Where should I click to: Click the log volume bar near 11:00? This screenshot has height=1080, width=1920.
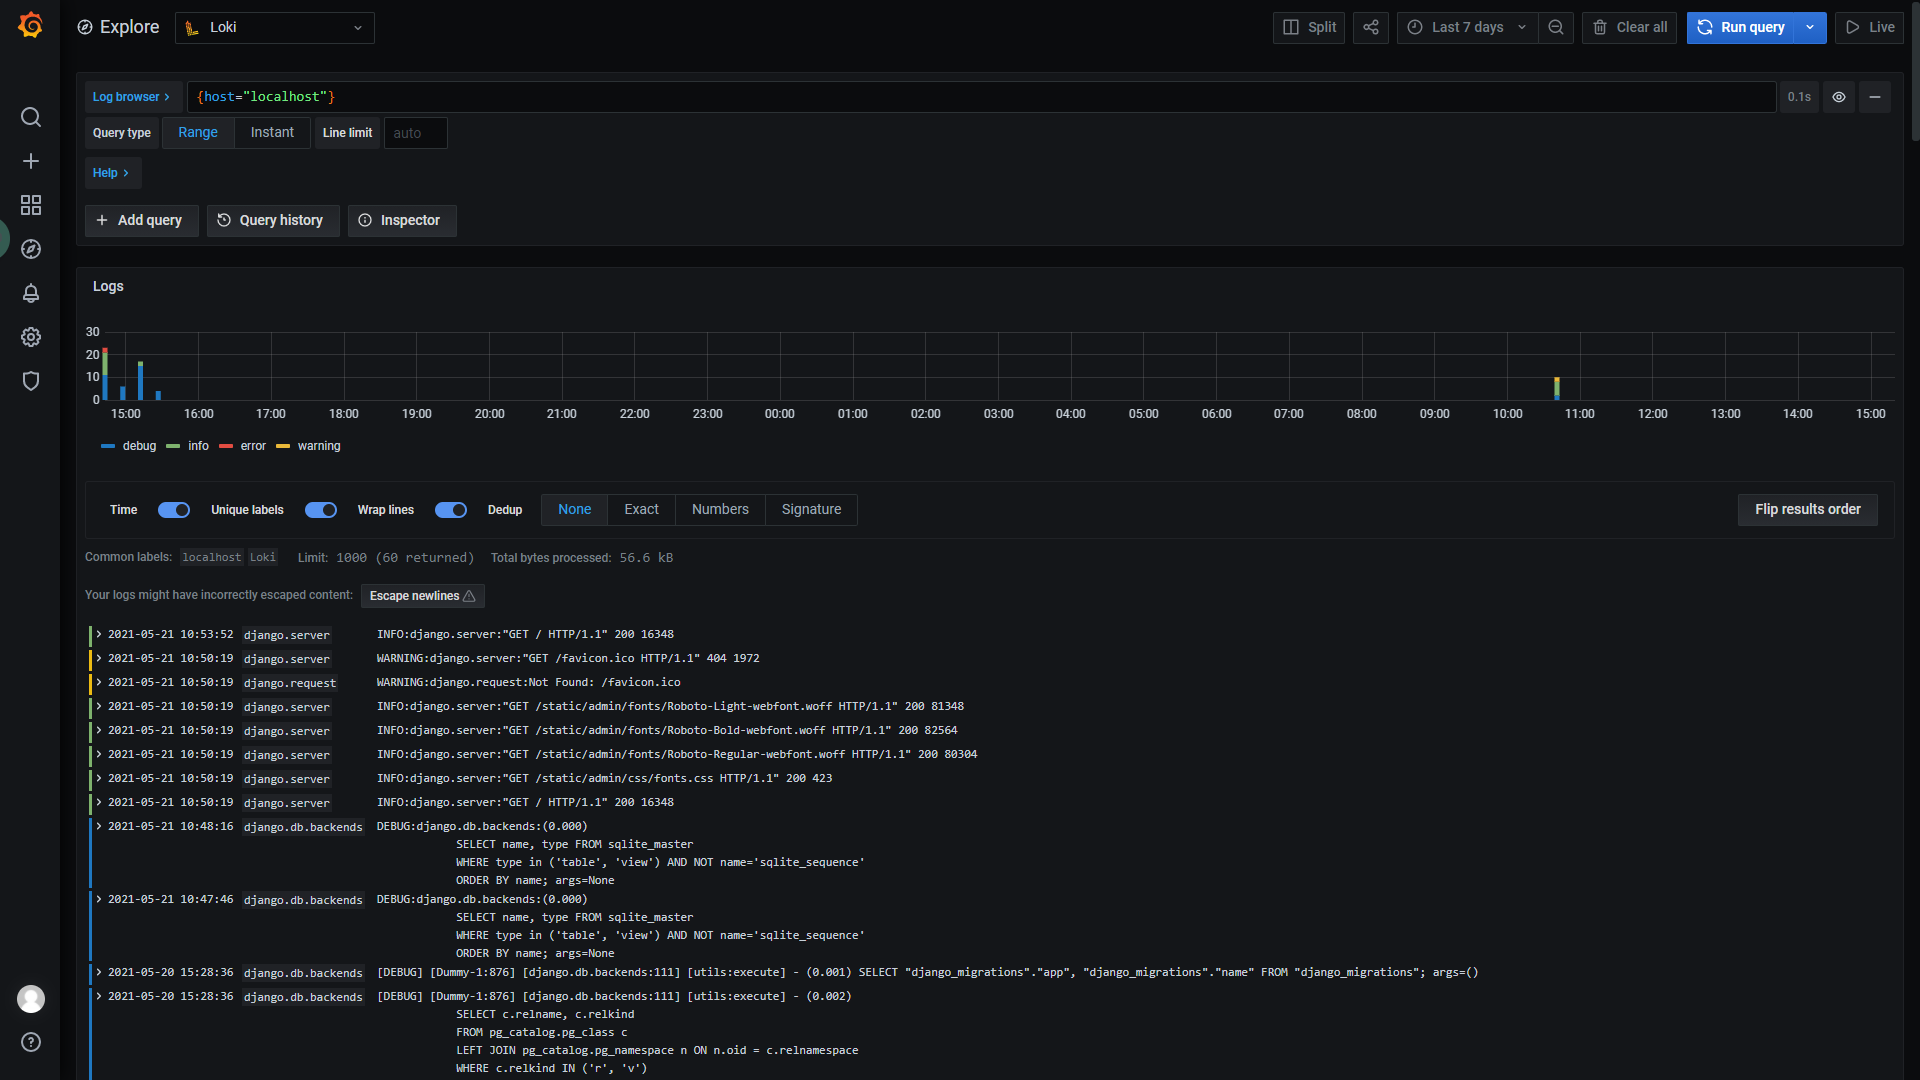point(1557,389)
